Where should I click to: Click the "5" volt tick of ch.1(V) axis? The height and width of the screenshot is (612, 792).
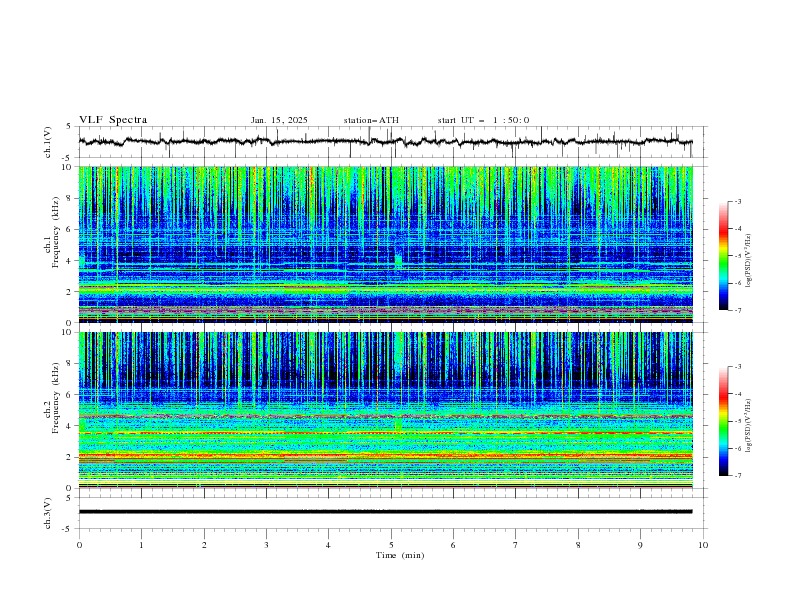69,127
